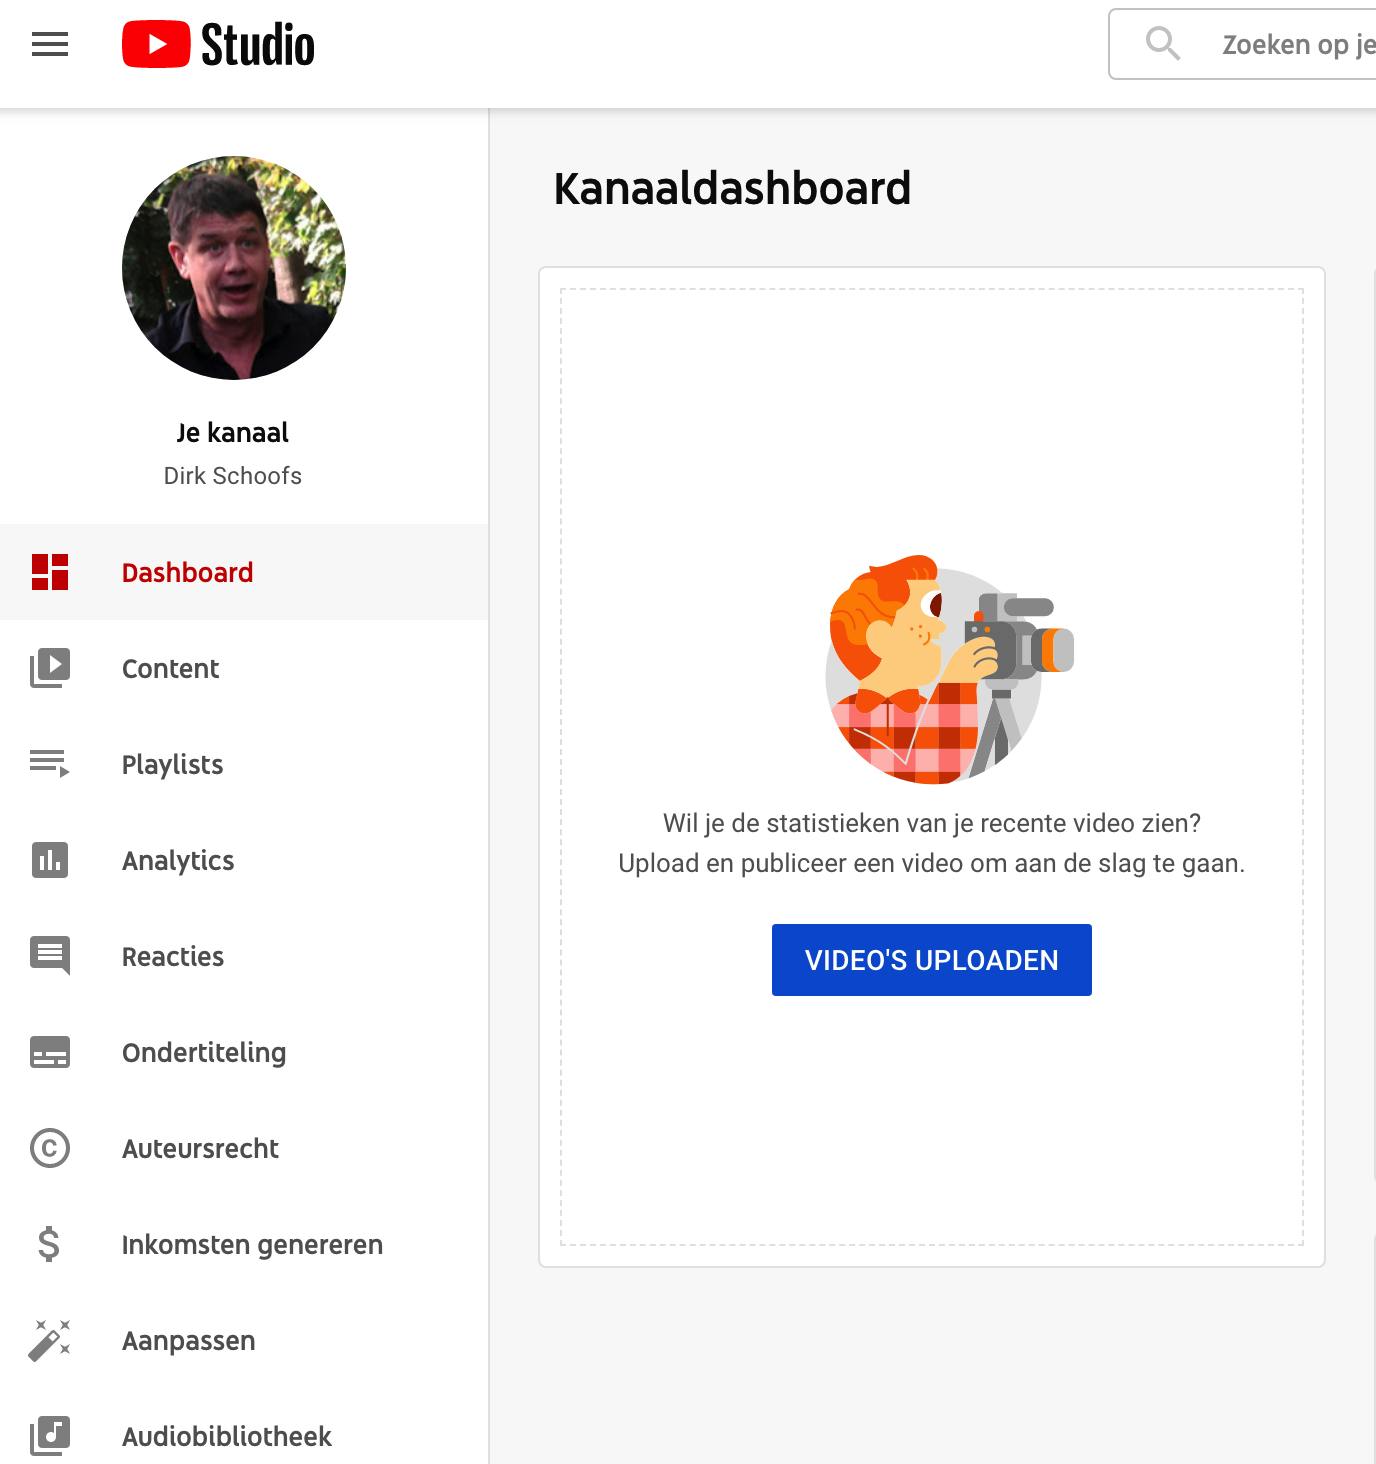The height and width of the screenshot is (1464, 1376).
Task: Click the 'Je kanaal' label
Action: click(x=233, y=432)
